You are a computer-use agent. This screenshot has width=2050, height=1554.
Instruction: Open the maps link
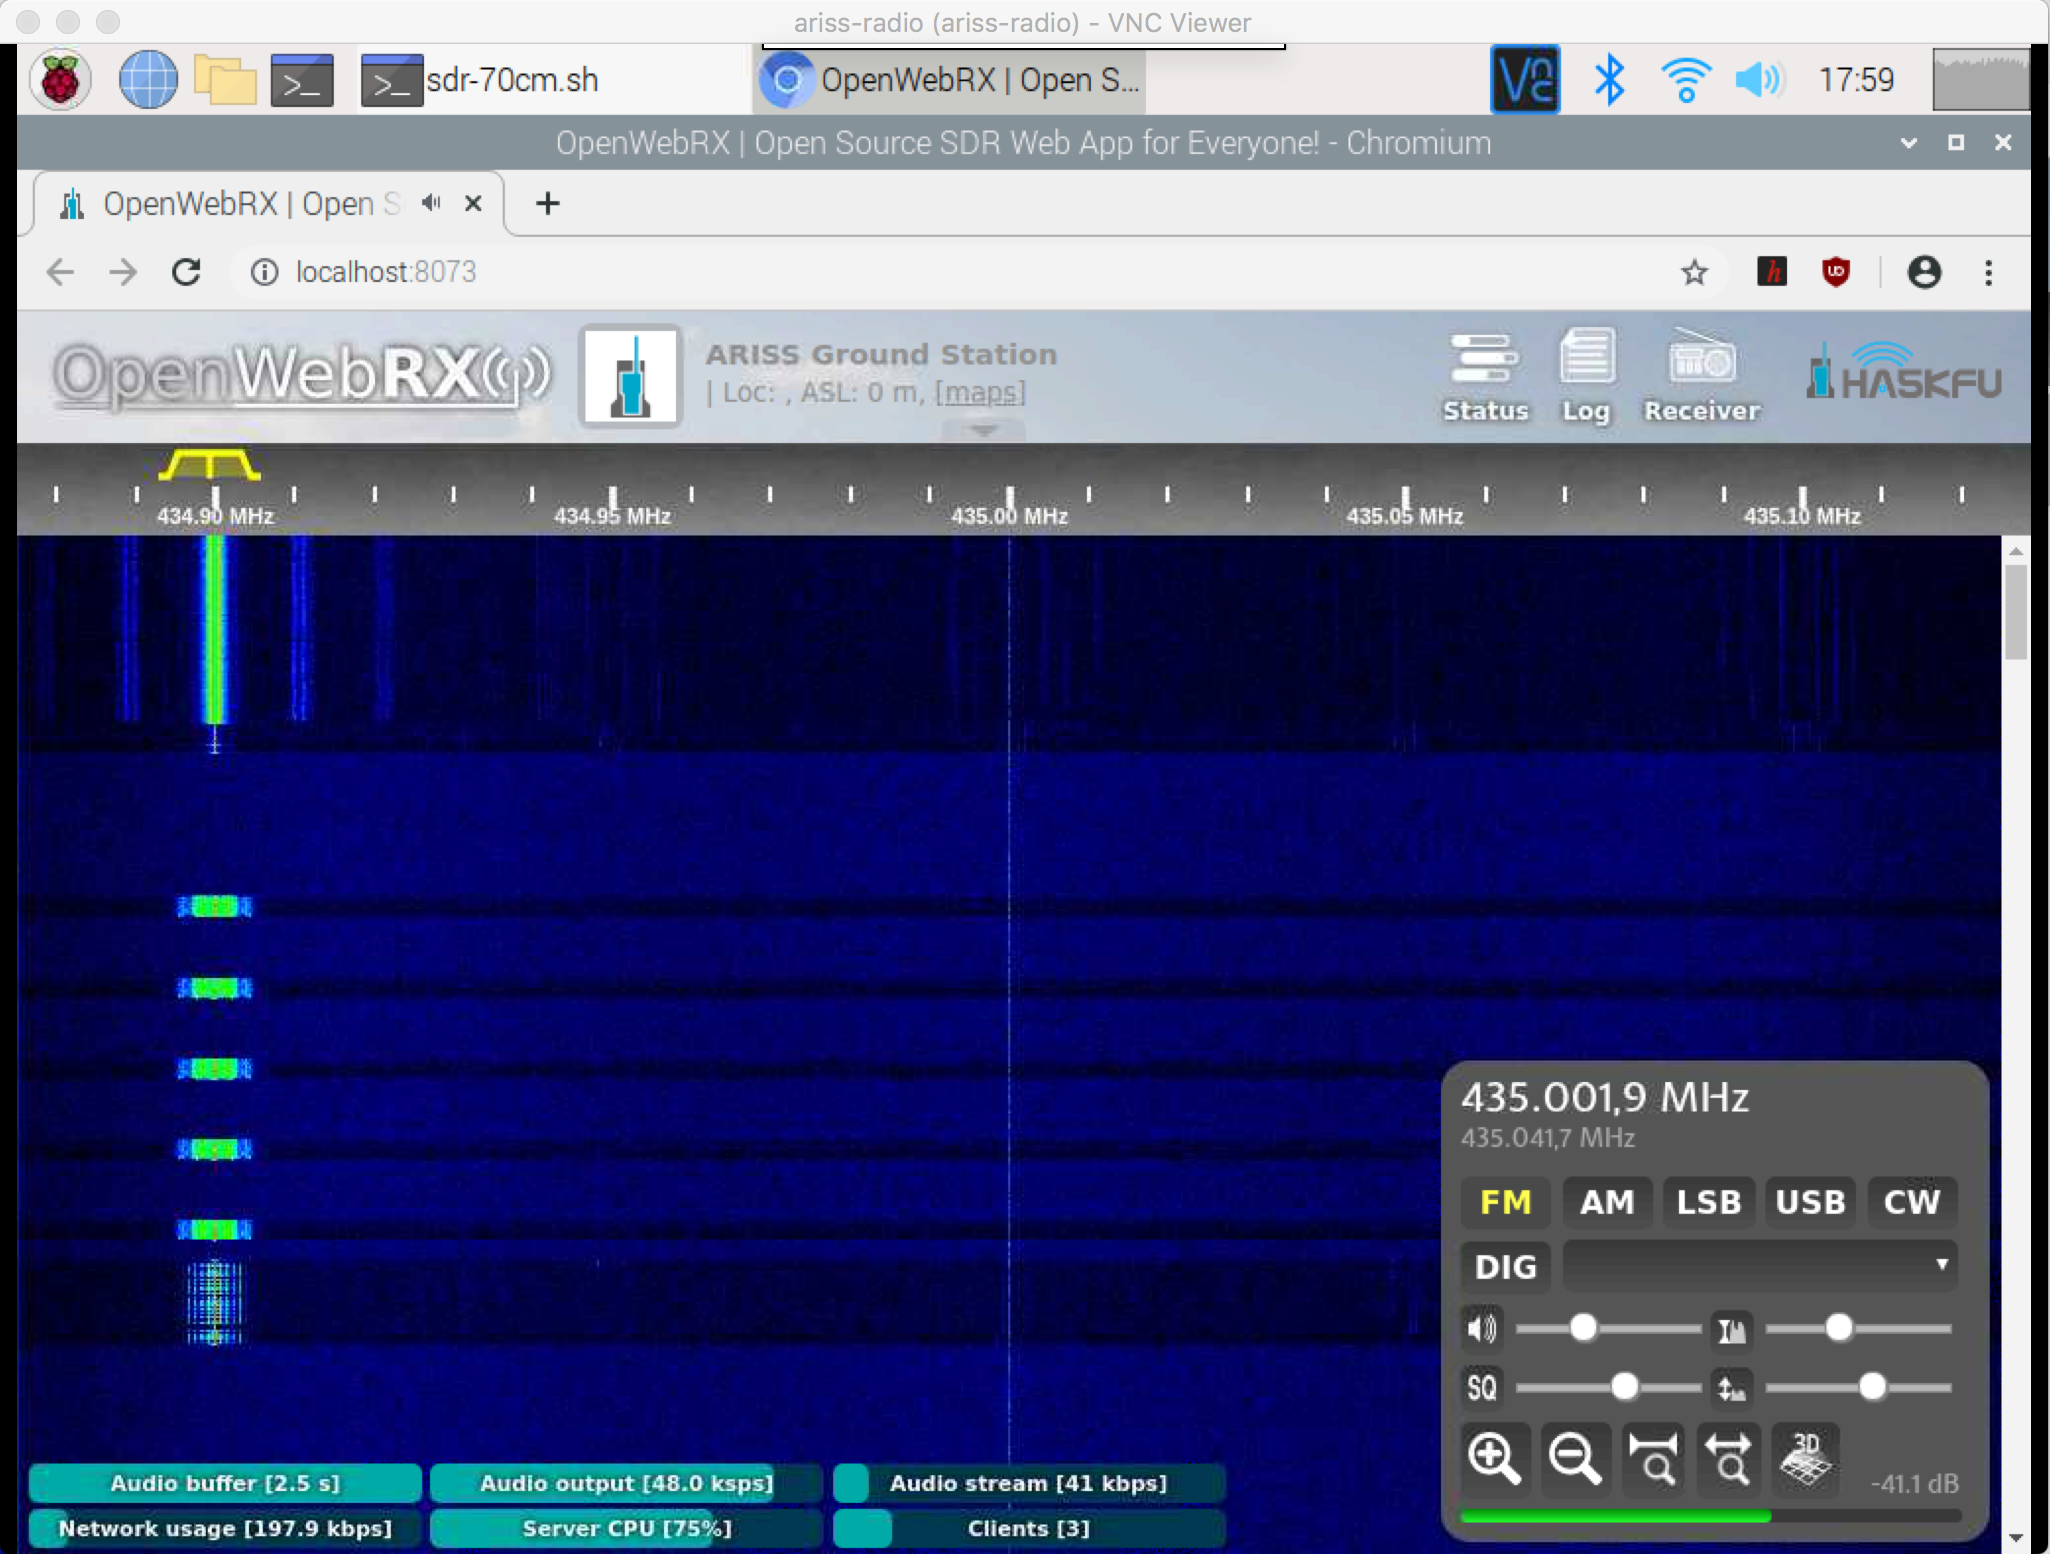tap(980, 392)
